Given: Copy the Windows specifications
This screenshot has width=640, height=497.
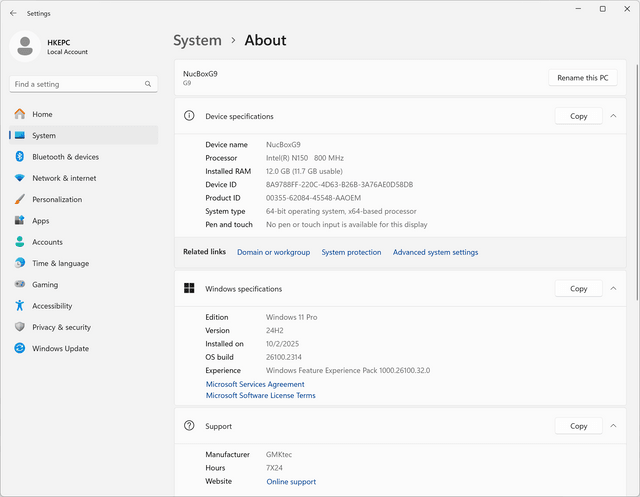Looking at the screenshot, I should click(578, 288).
